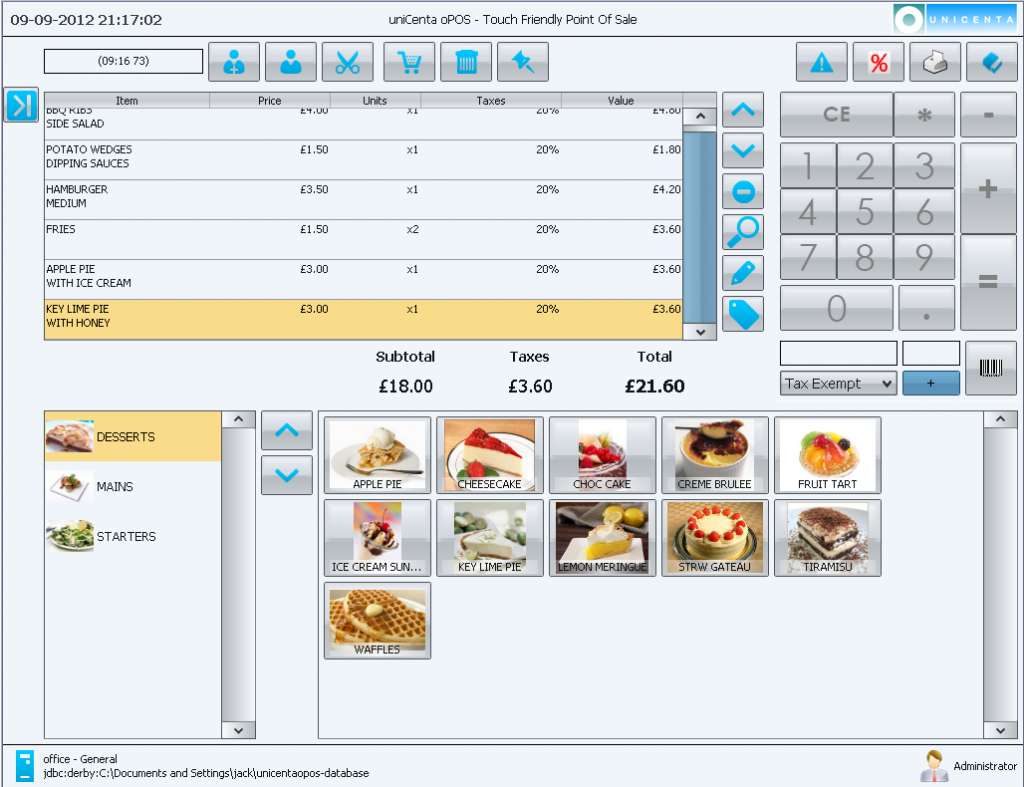The image size is (1024, 787).
Task: Click the trash bin delete ticket icon
Action: (x=466, y=62)
